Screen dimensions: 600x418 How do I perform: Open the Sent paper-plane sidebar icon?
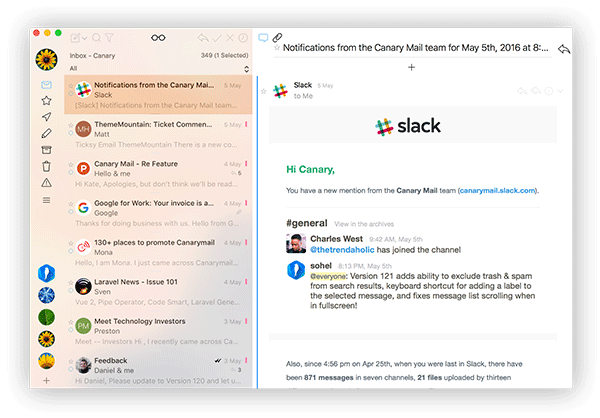pyautogui.click(x=46, y=117)
